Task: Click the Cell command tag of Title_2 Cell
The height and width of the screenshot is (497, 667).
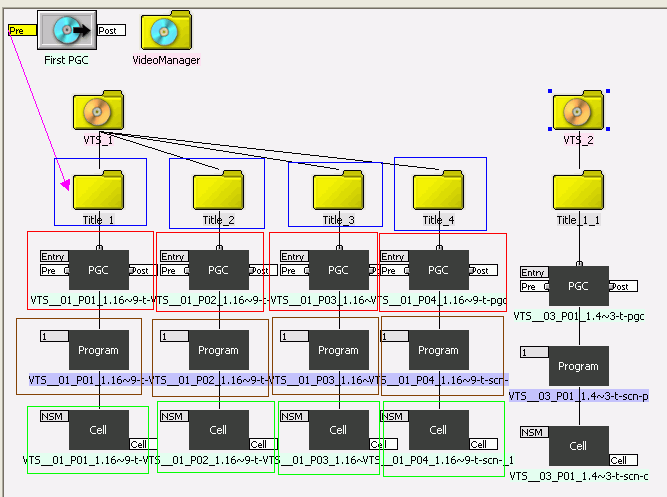Action: [262, 444]
